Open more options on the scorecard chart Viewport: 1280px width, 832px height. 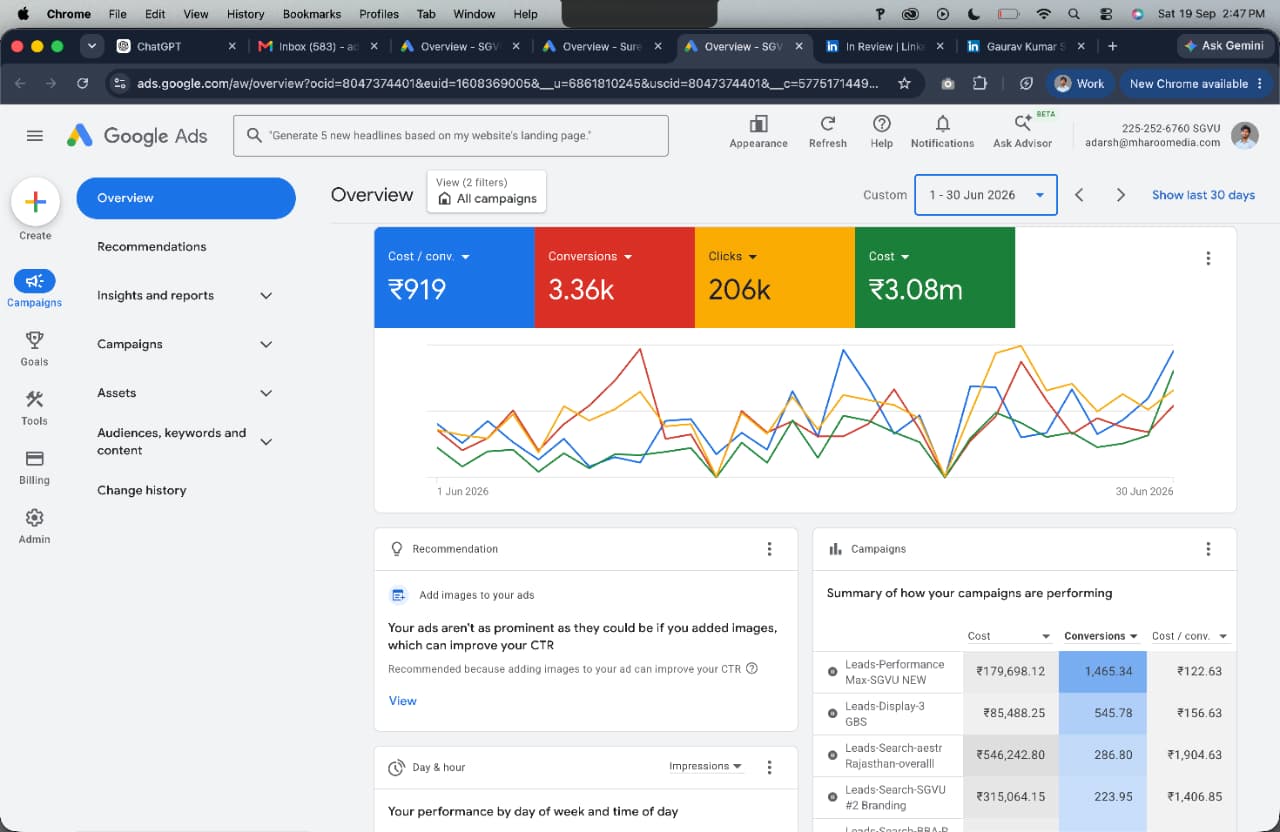coord(1208,258)
